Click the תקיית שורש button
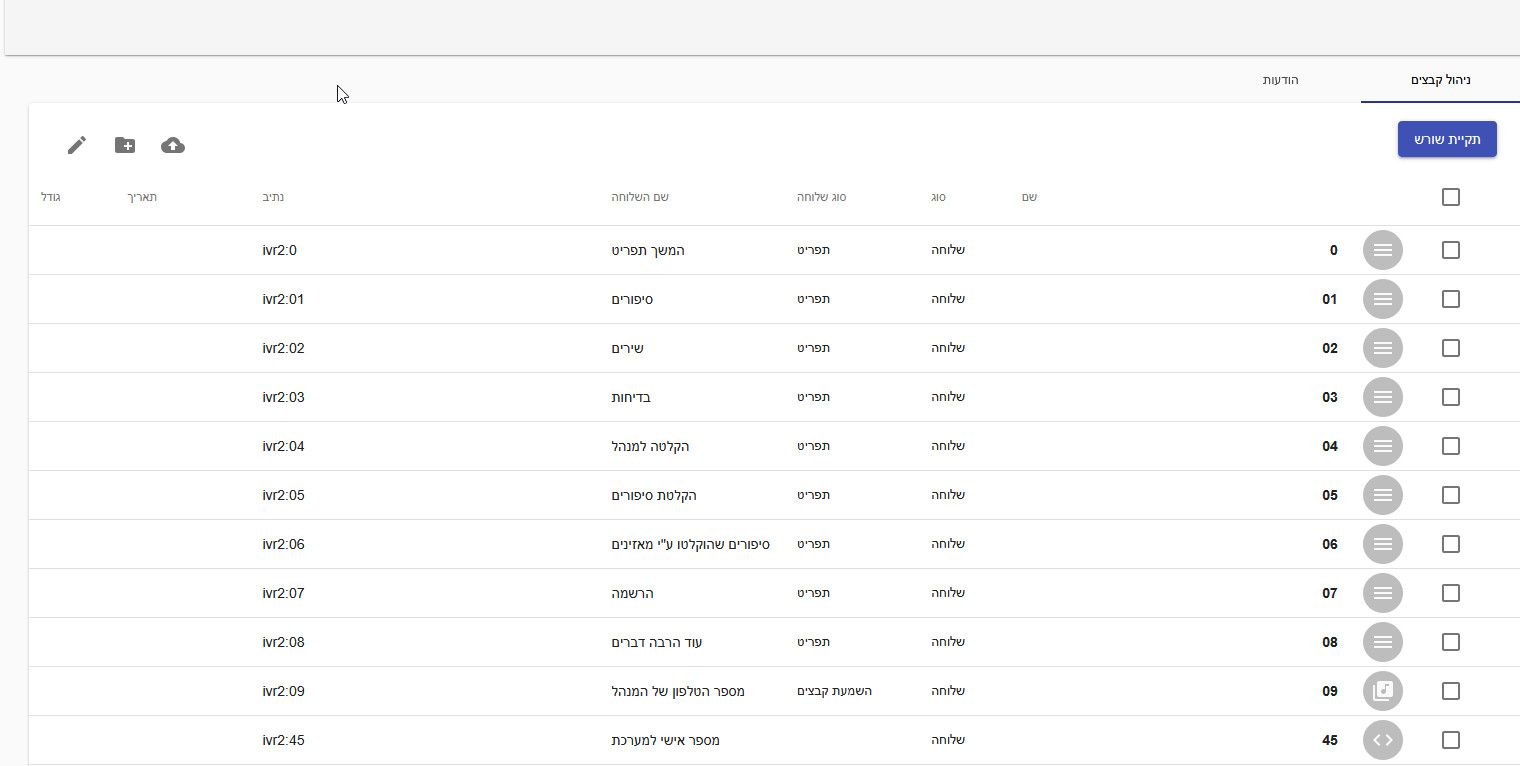Image resolution: width=1520 pixels, height=766 pixels. (x=1447, y=139)
